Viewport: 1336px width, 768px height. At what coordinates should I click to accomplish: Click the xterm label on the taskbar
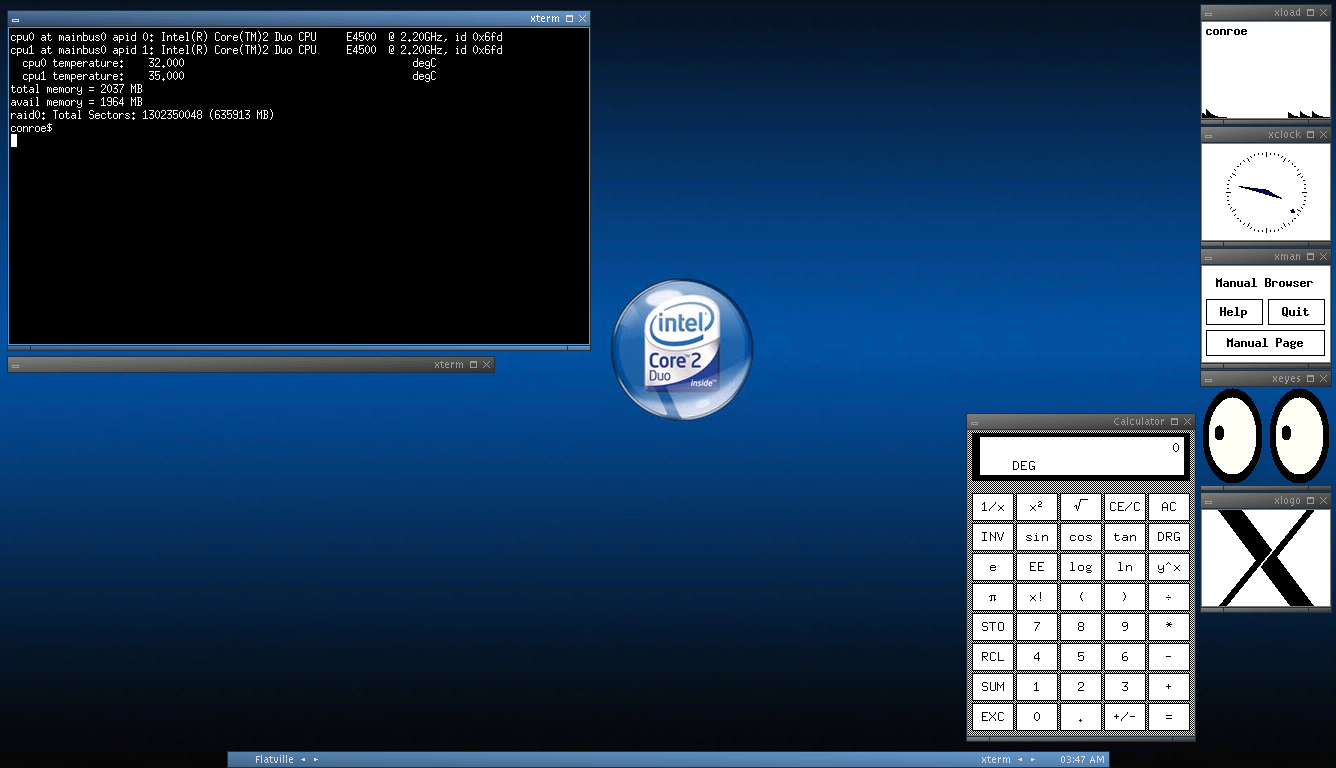point(995,760)
